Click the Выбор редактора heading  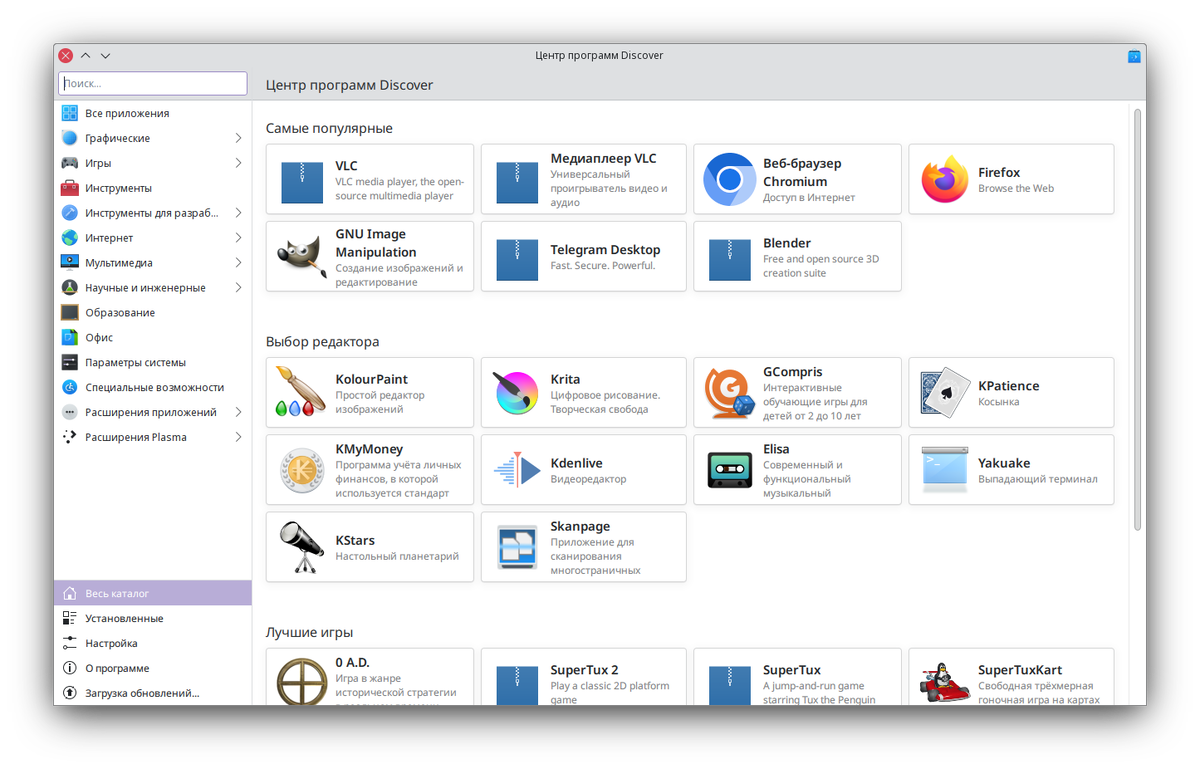[x=322, y=341]
